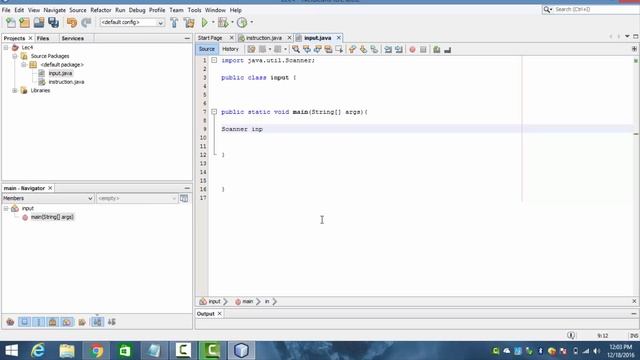Screen dimensions: 640x360
Task: Toggle Show Inherited Members in Navigator
Action: 10,322
